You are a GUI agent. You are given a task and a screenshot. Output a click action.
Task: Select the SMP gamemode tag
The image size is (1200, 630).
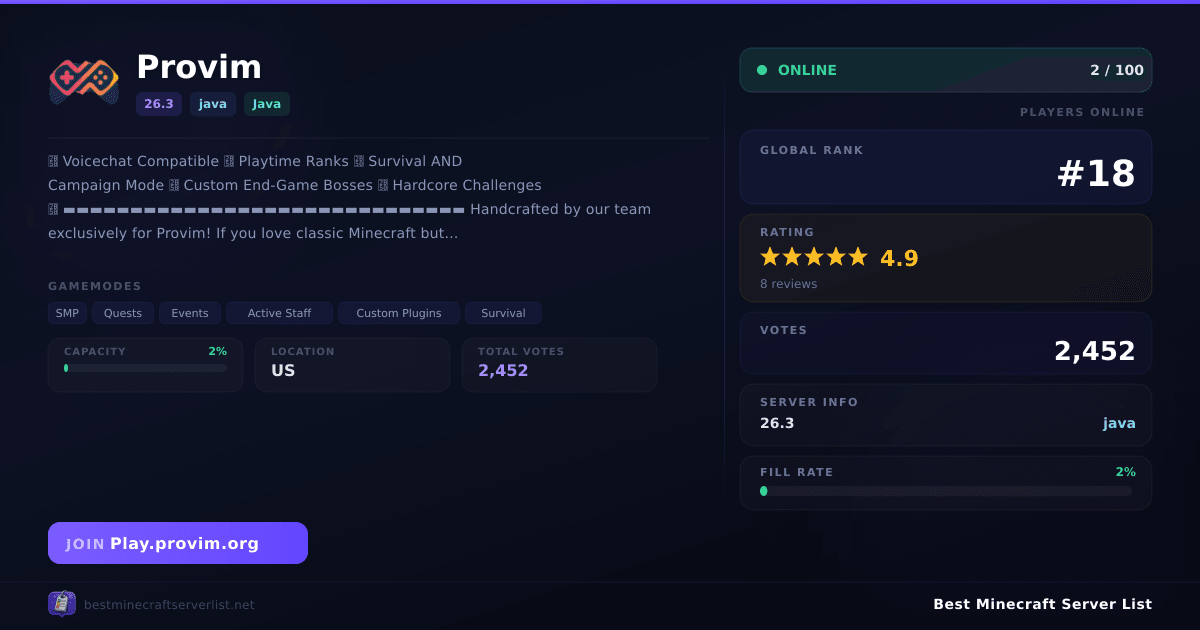67,313
